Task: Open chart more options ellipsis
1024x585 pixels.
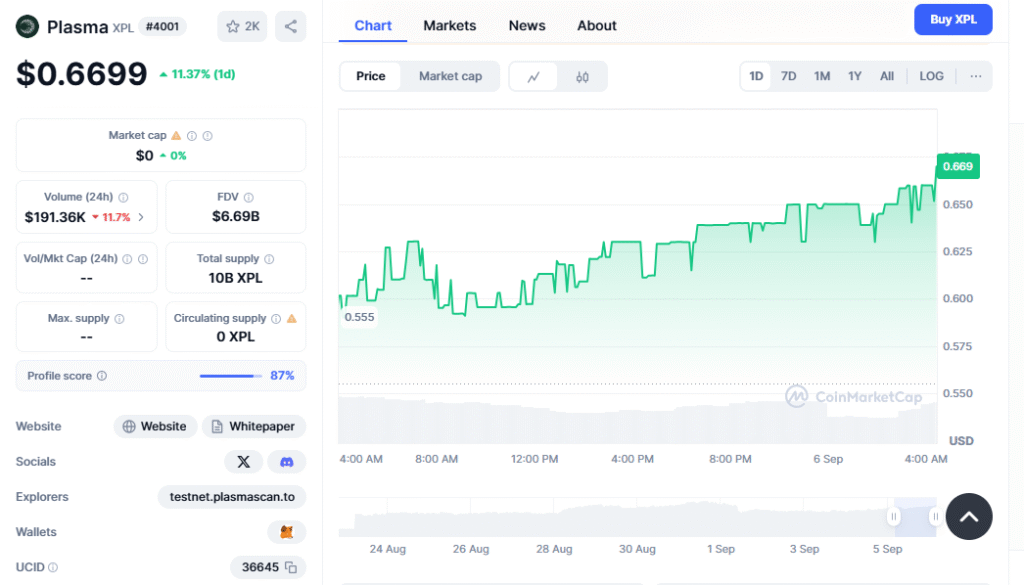Action: pyautogui.click(x=976, y=76)
